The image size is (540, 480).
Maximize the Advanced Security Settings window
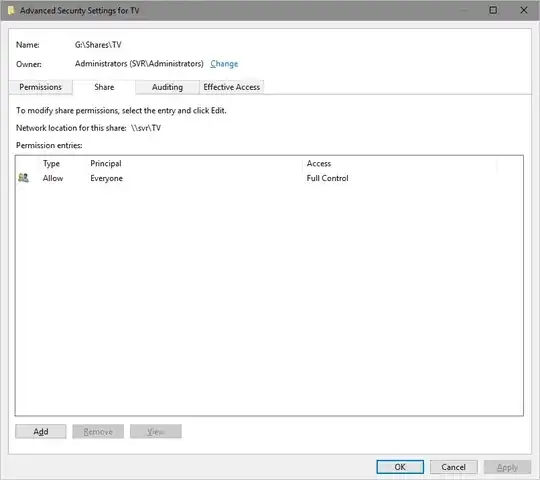[493, 10]
